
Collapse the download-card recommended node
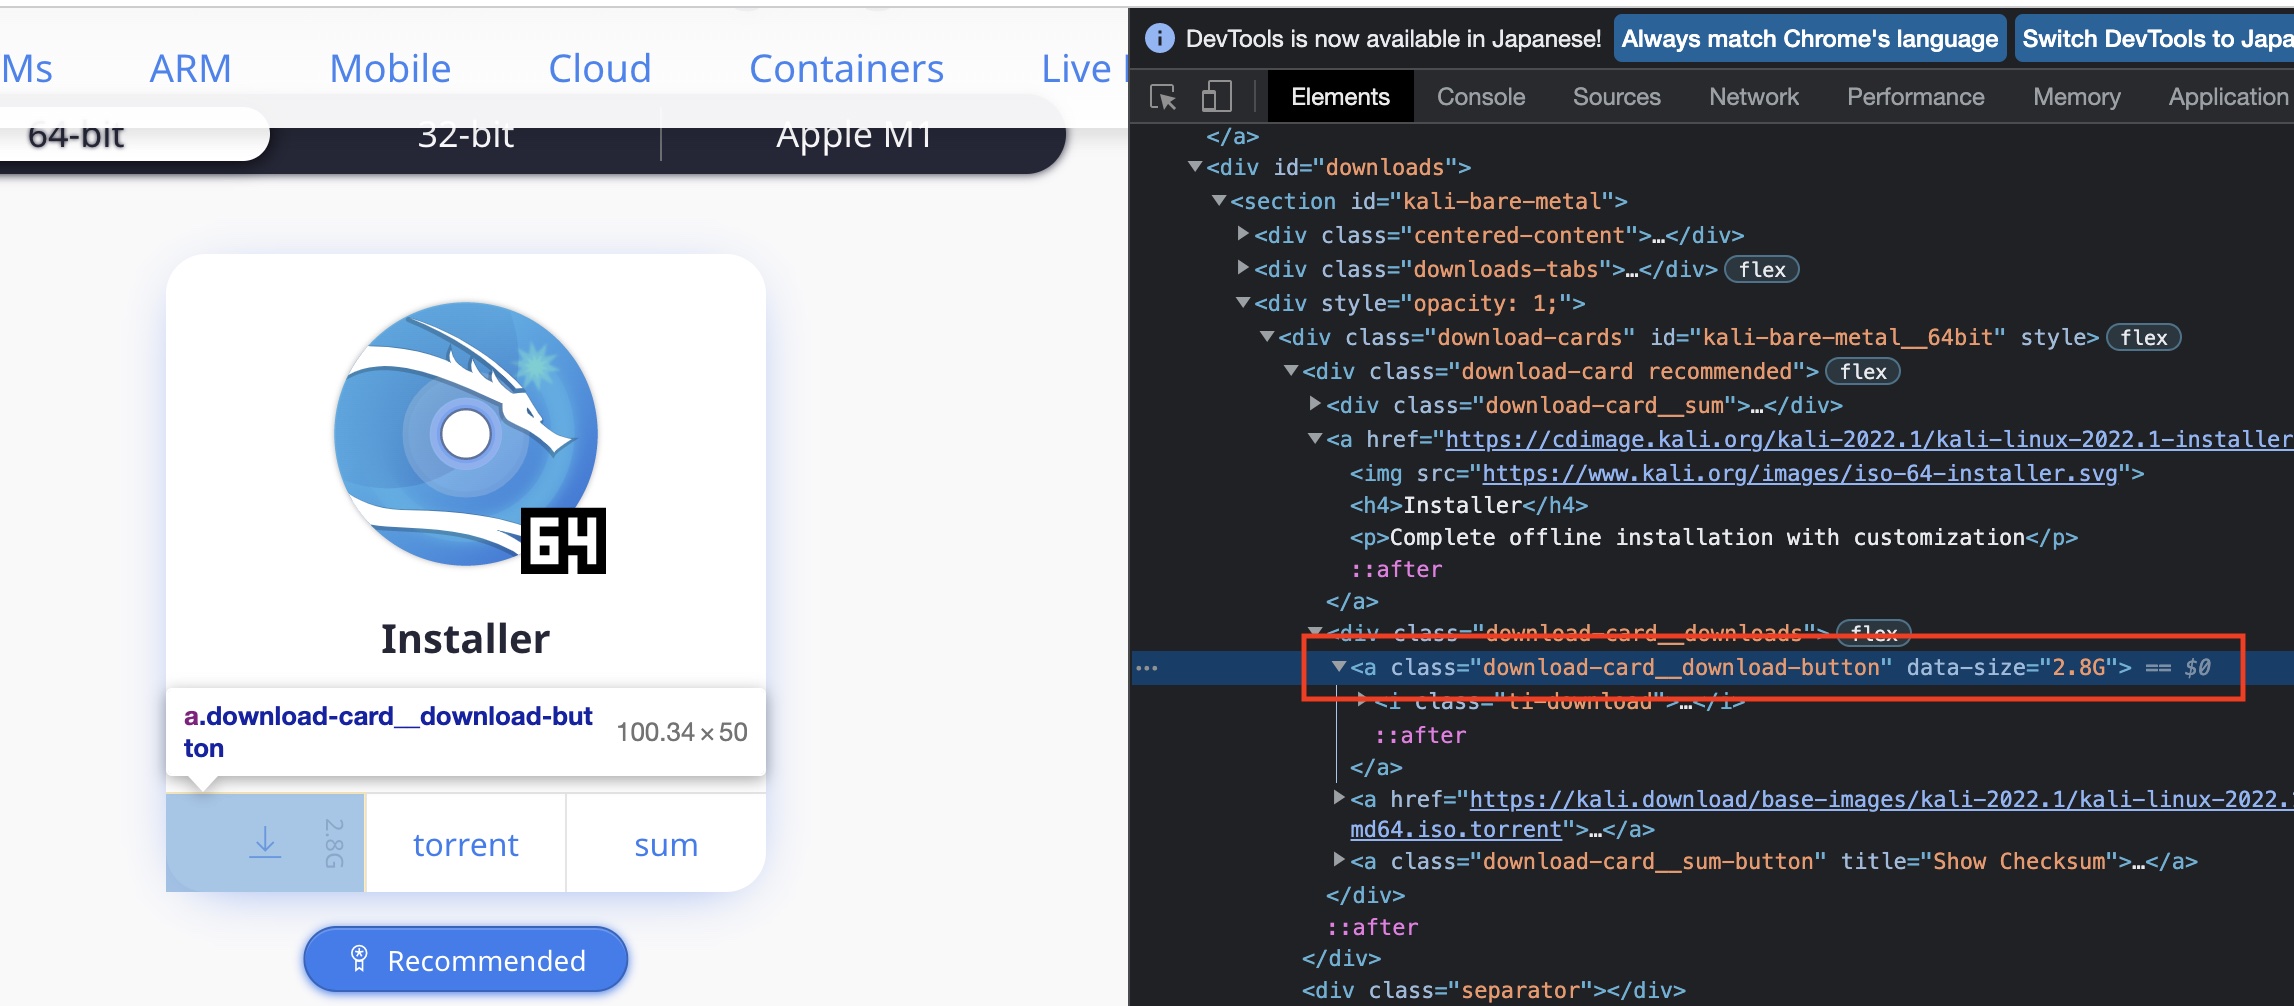pos(1291,370)
